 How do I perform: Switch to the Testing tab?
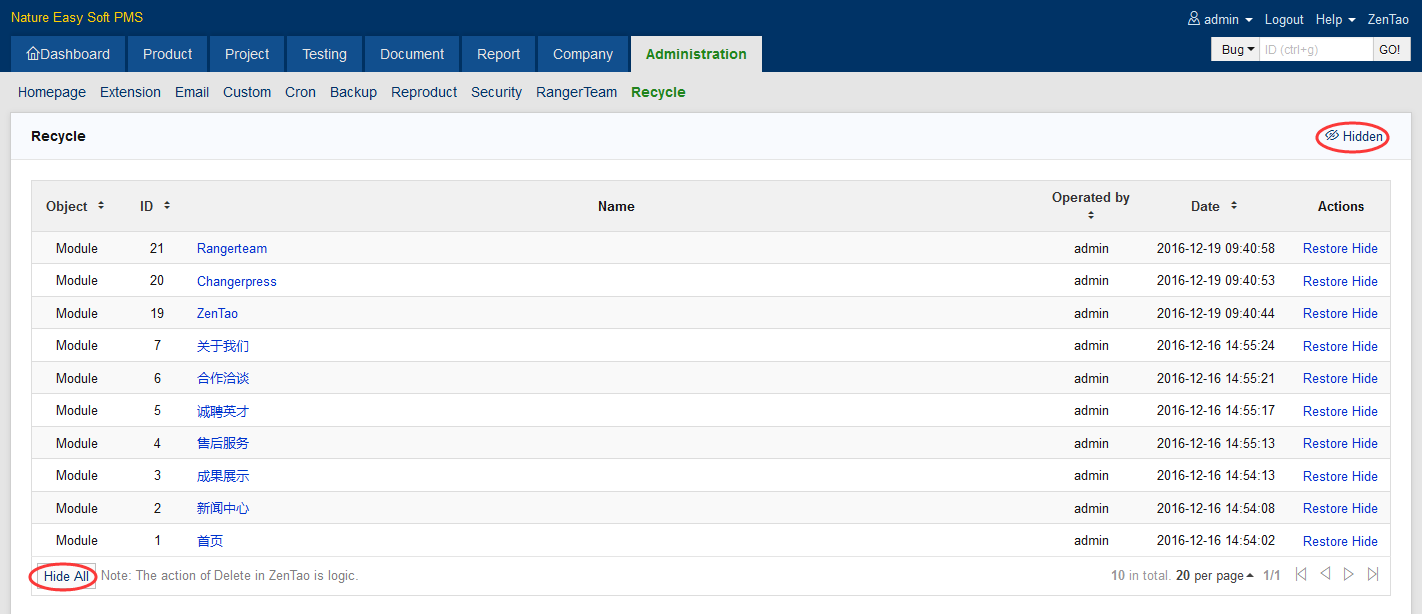[x=324, y=54]
